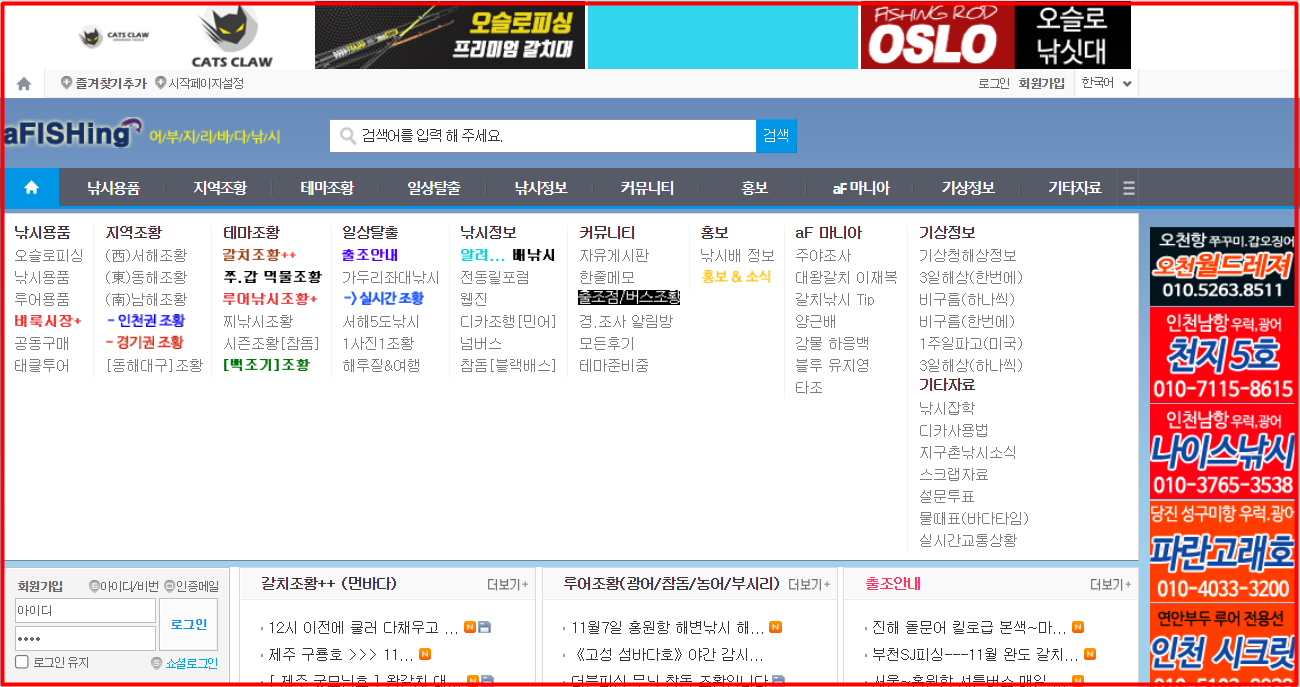Click -인천권 조황 link
This screenshot has width=1300, height=687.
[x=145, y=321]
